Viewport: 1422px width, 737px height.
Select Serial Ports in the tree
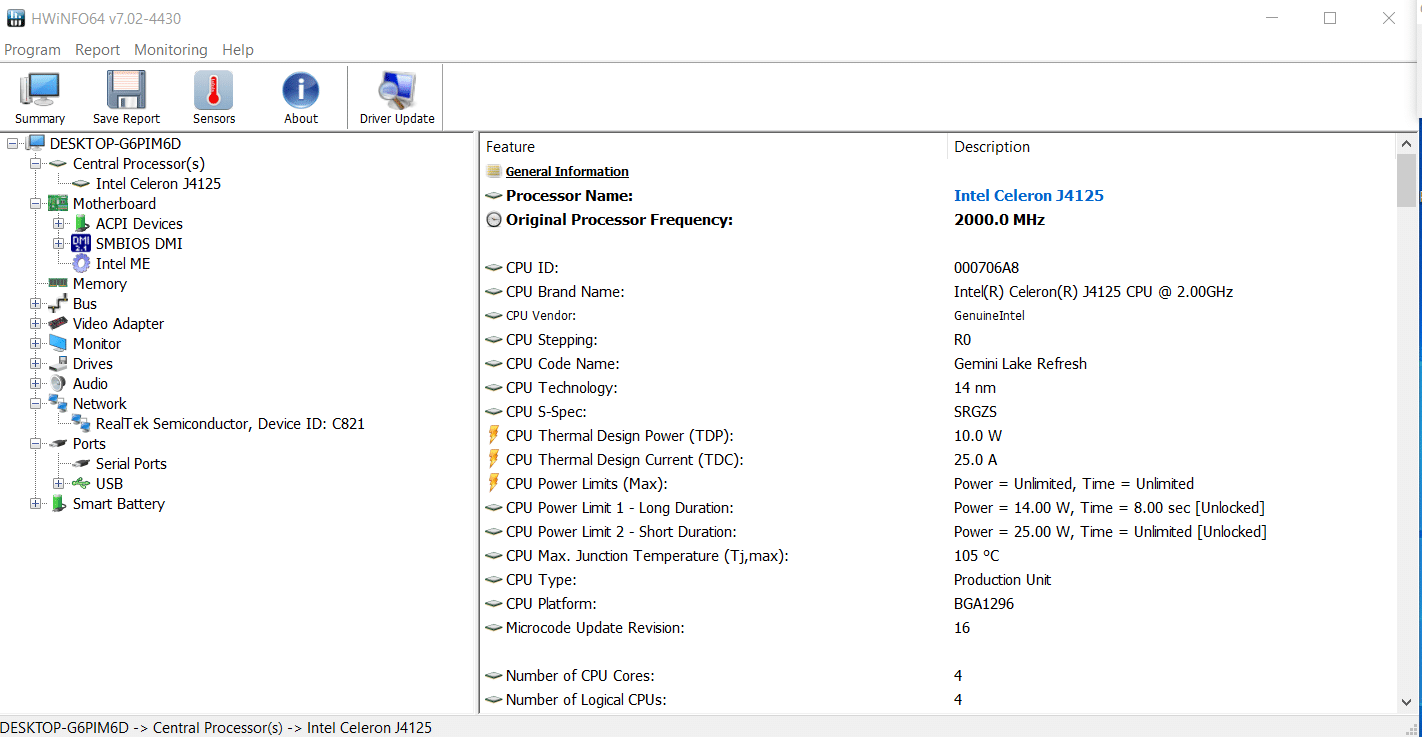[x=131, y=463]
